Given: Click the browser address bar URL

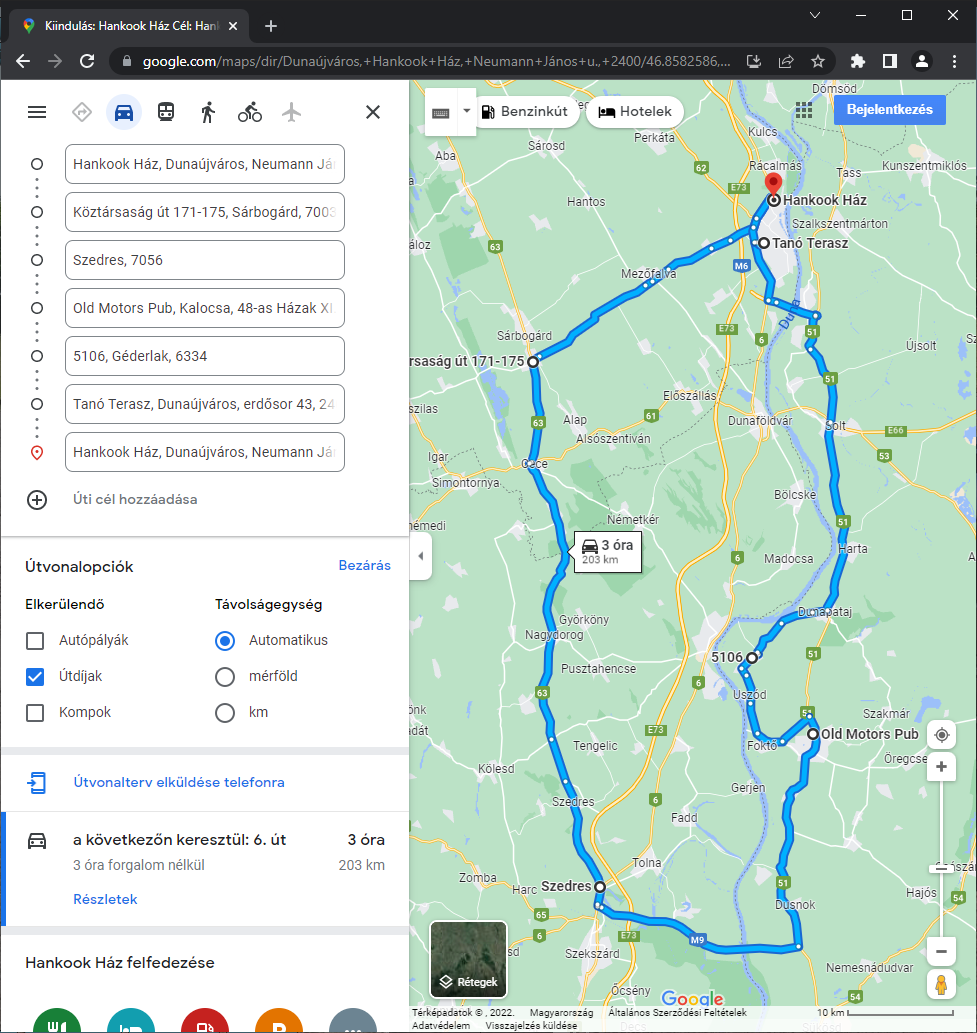Looking at the screenshot, I should (x=436, y=61).
